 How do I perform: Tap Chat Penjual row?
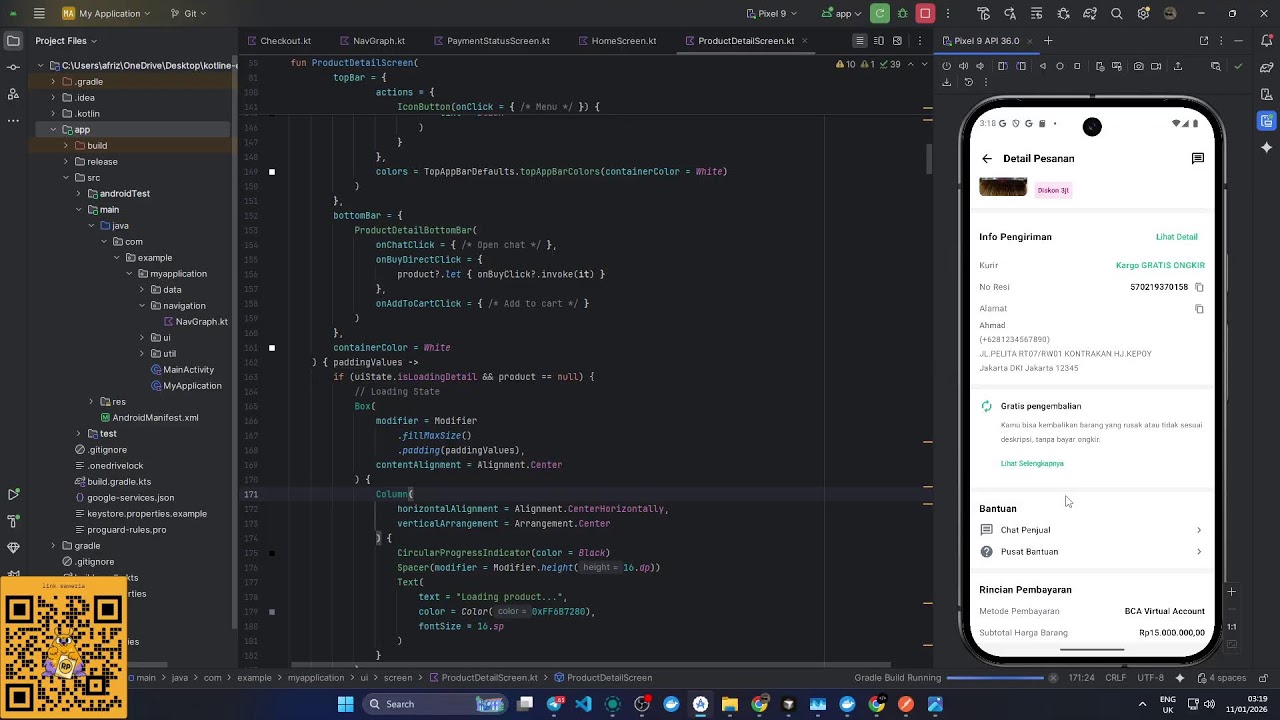click(x=1091, y=530)
